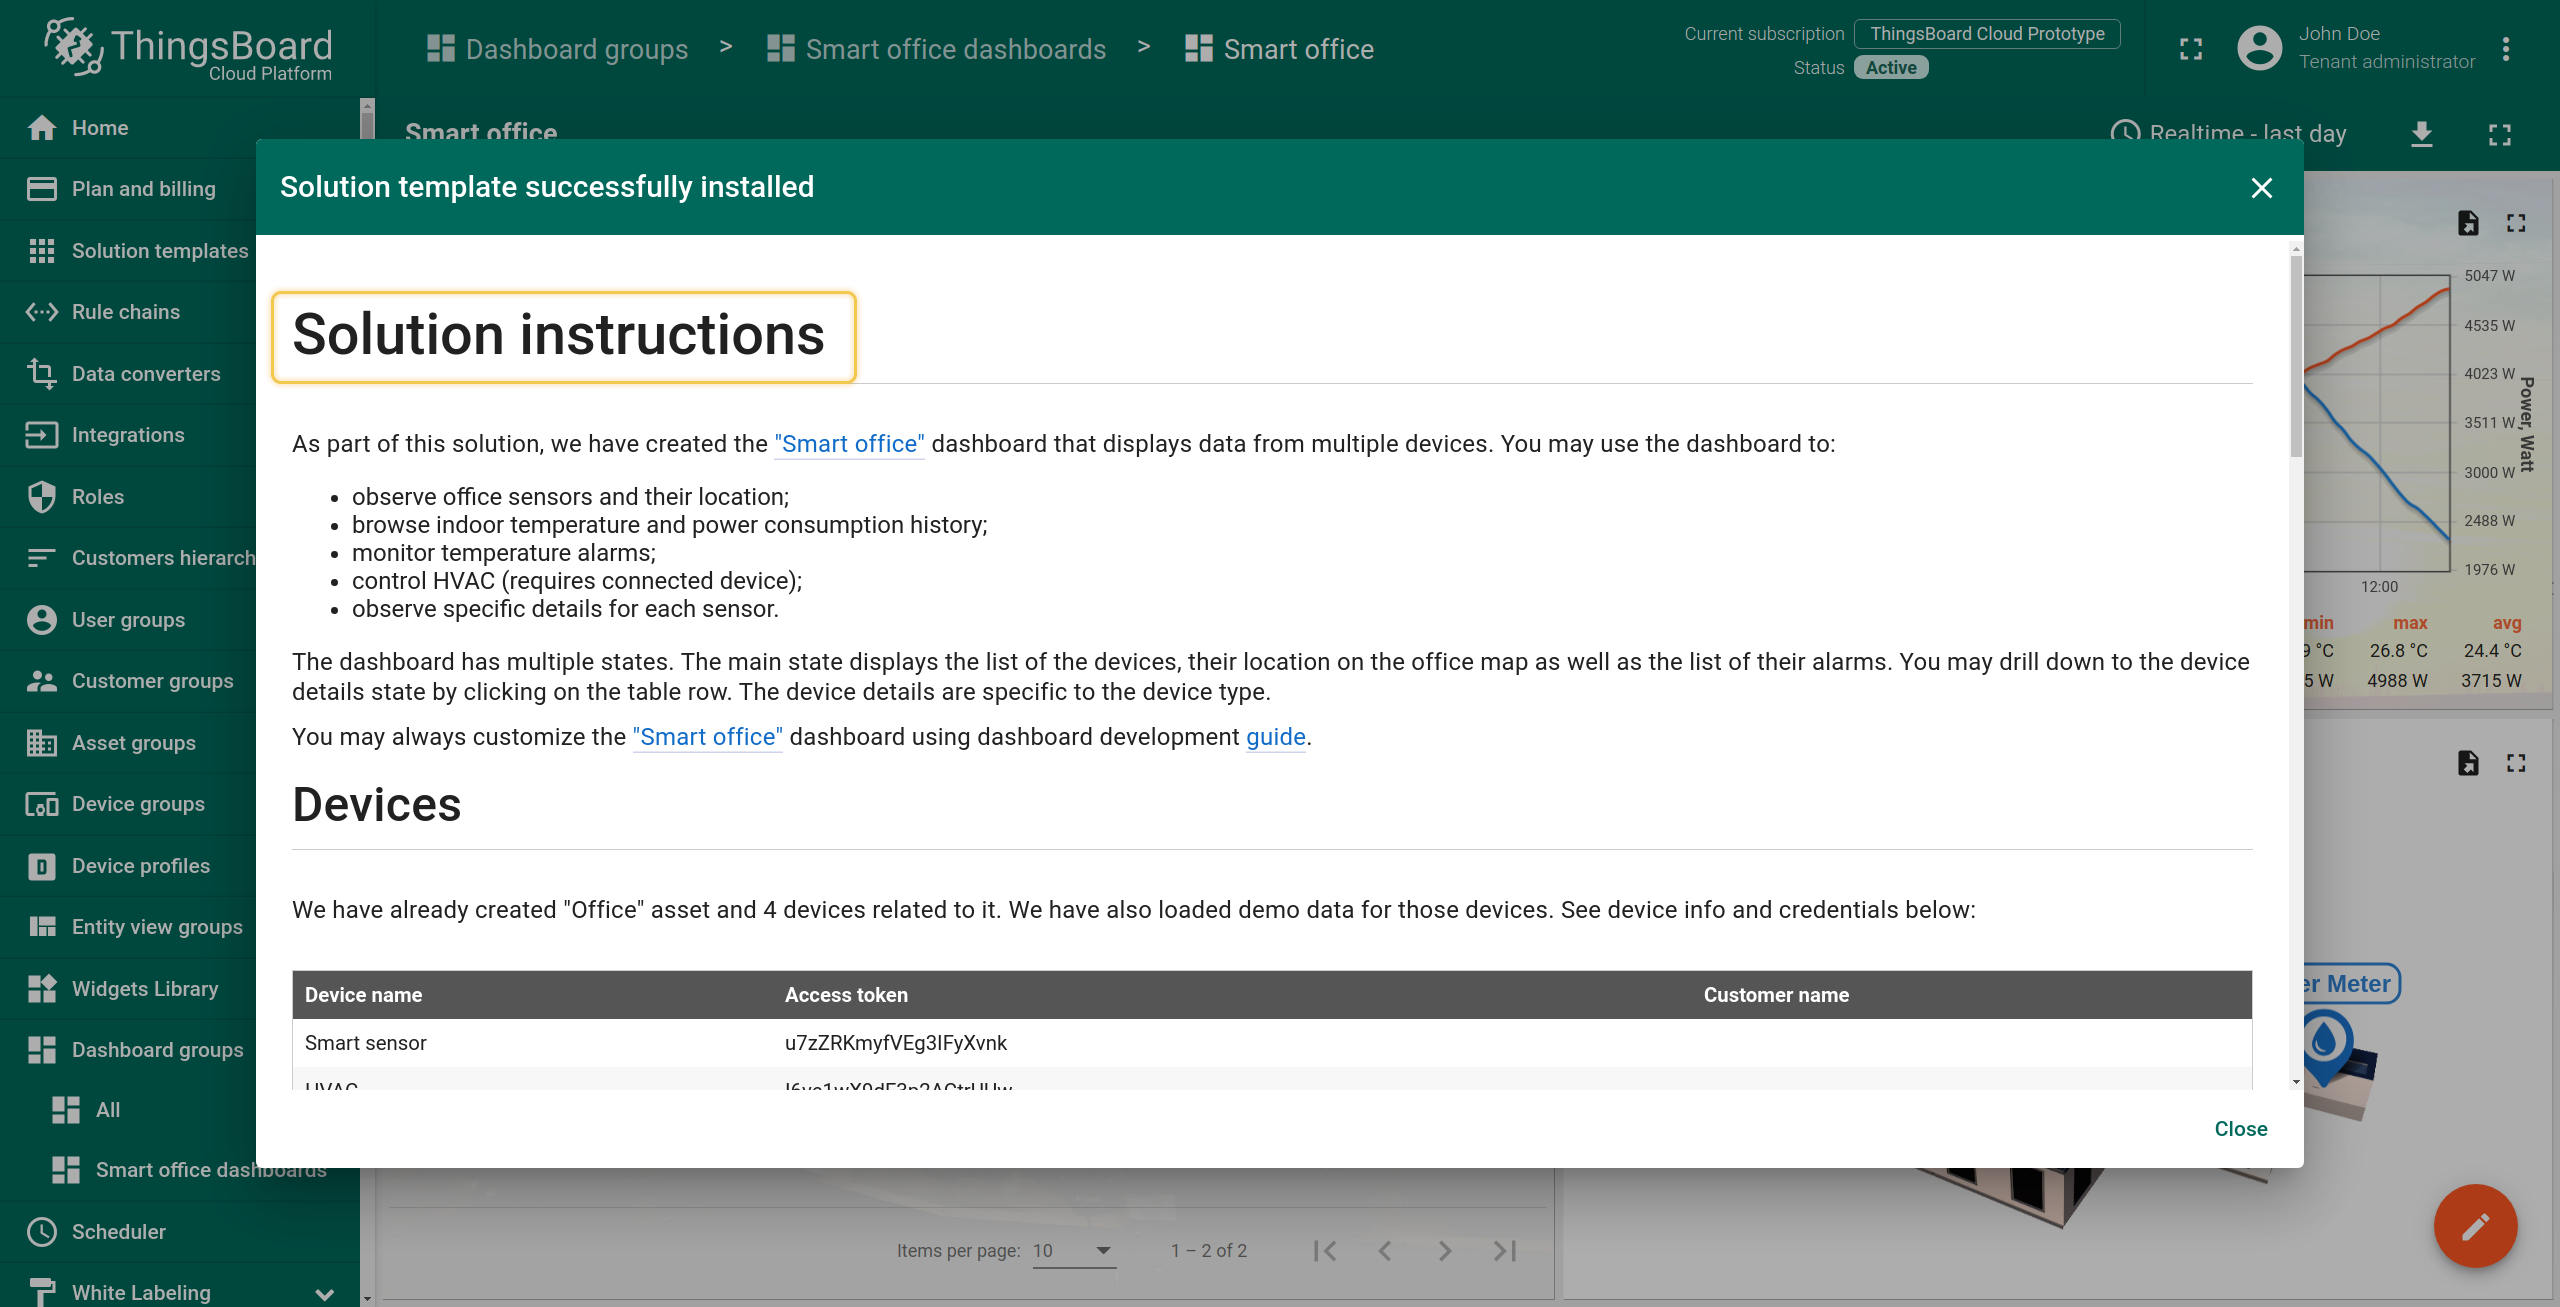Click the Smart sensor device row
The image size is (2560, 1307).
(1272, 1043)
